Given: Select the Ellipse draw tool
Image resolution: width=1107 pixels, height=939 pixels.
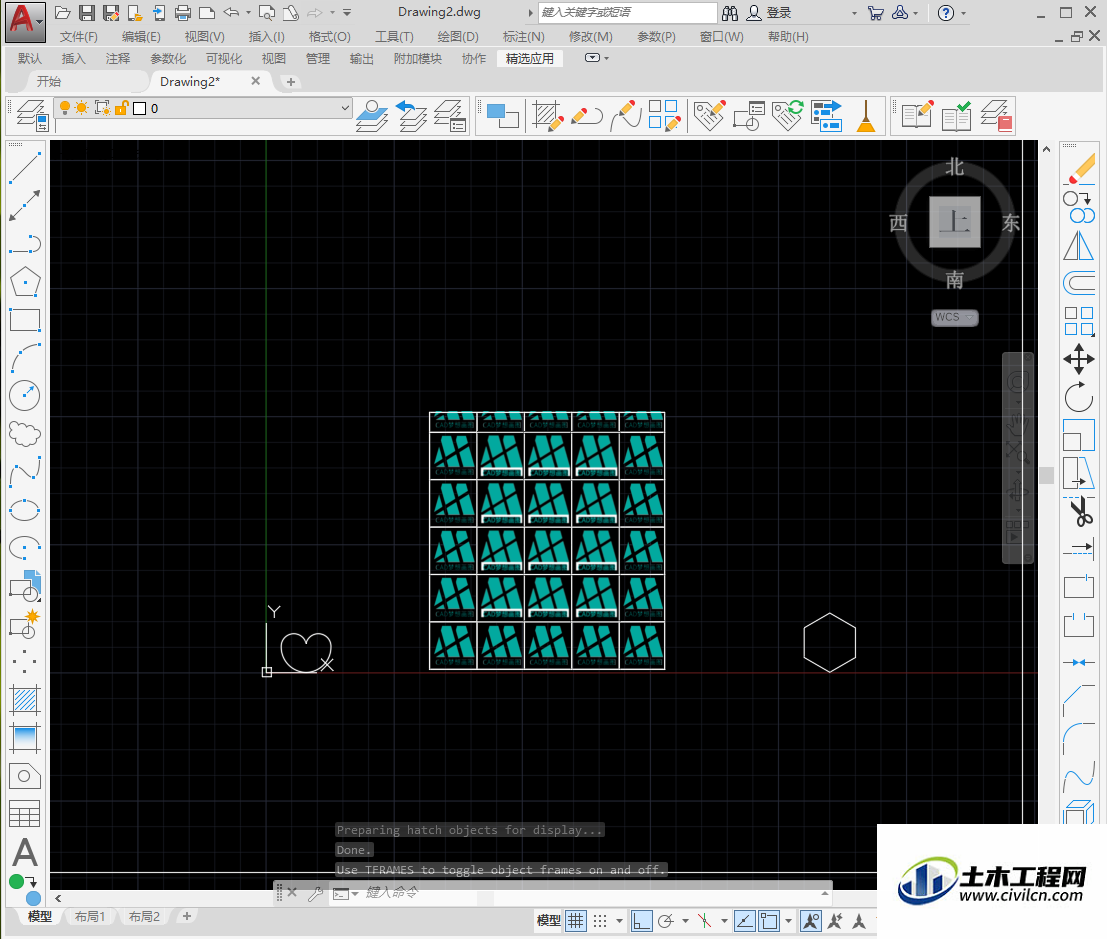Looking at the screenshot, I should pos(25,510).
